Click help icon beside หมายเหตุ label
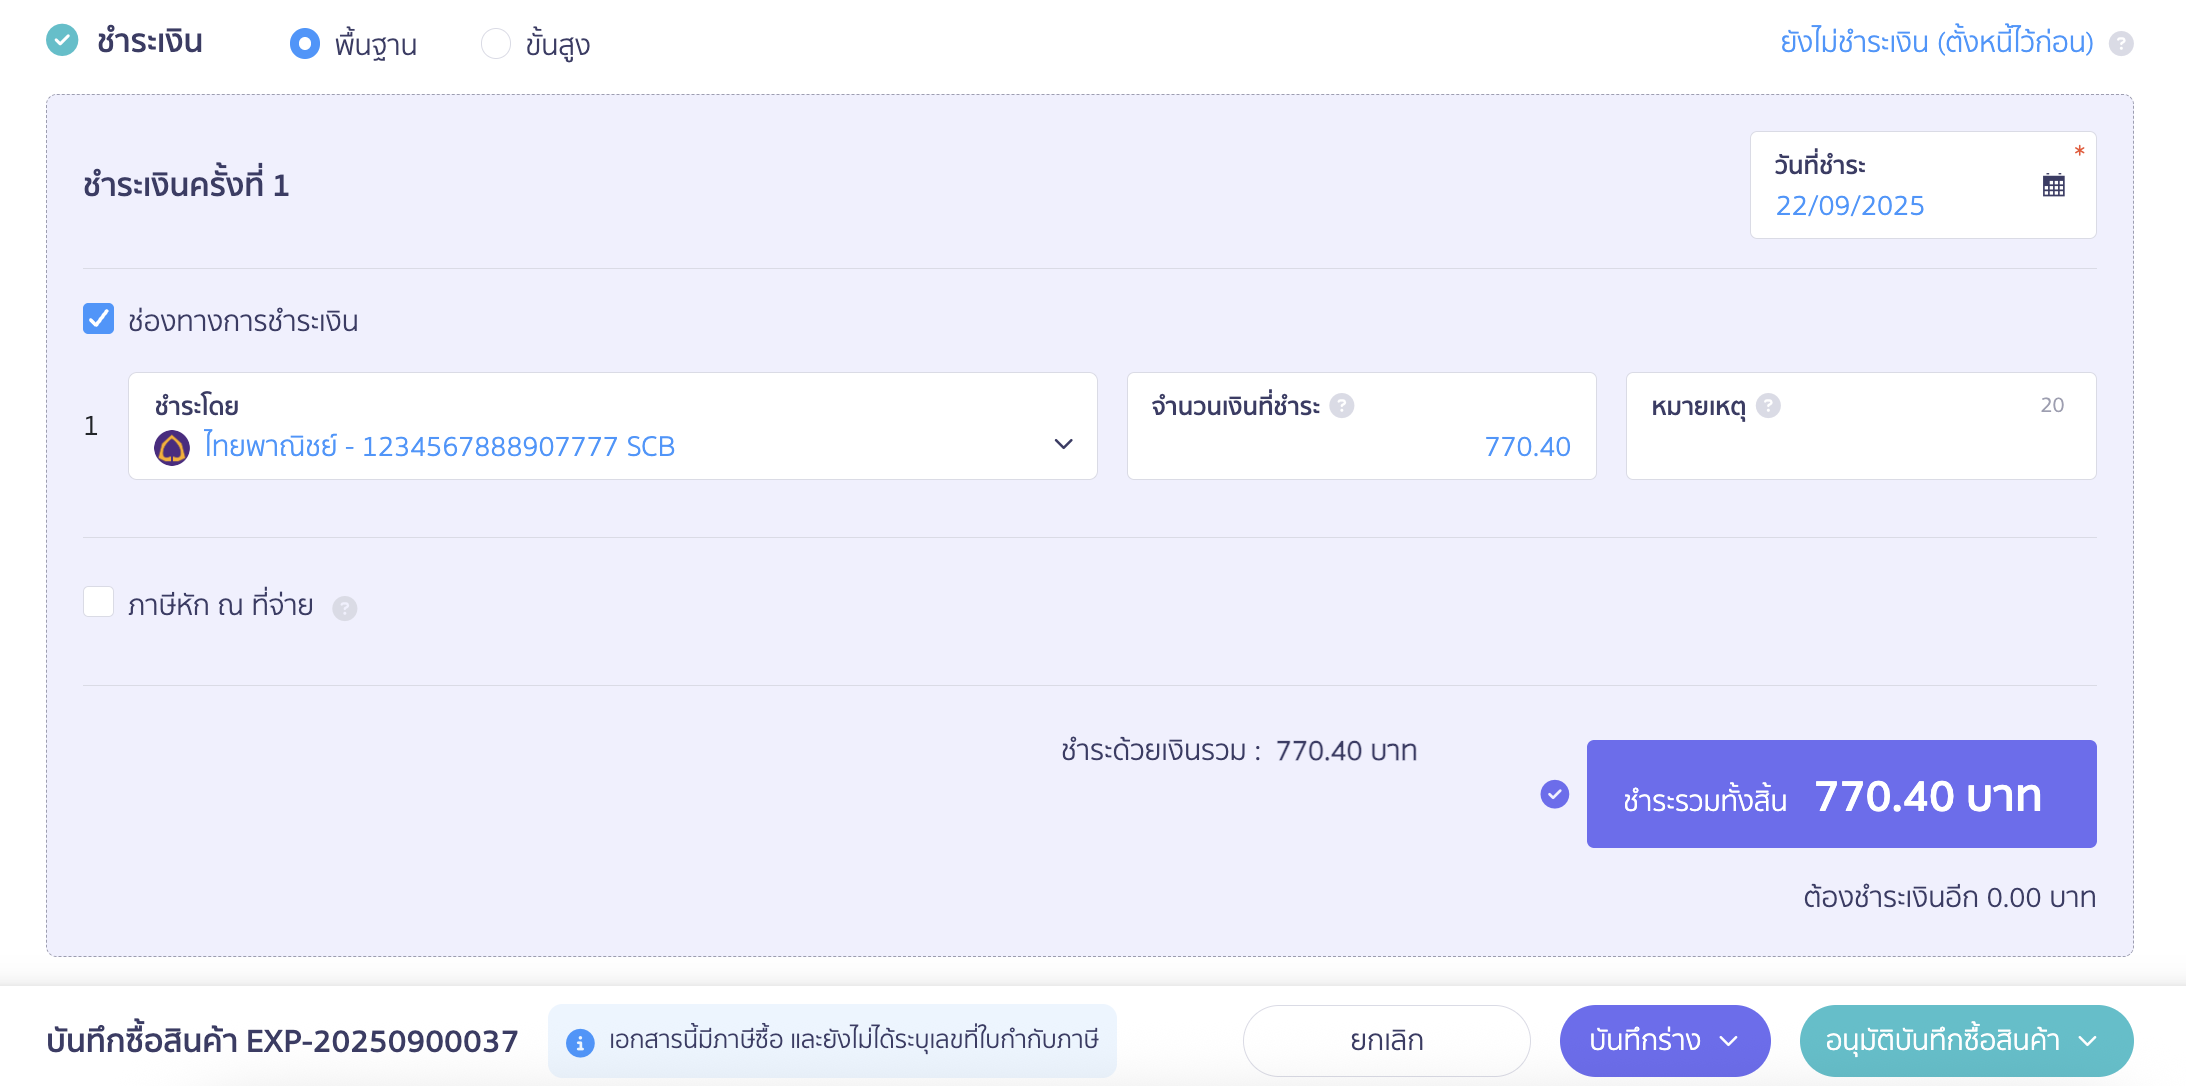 pos(1768,406)
